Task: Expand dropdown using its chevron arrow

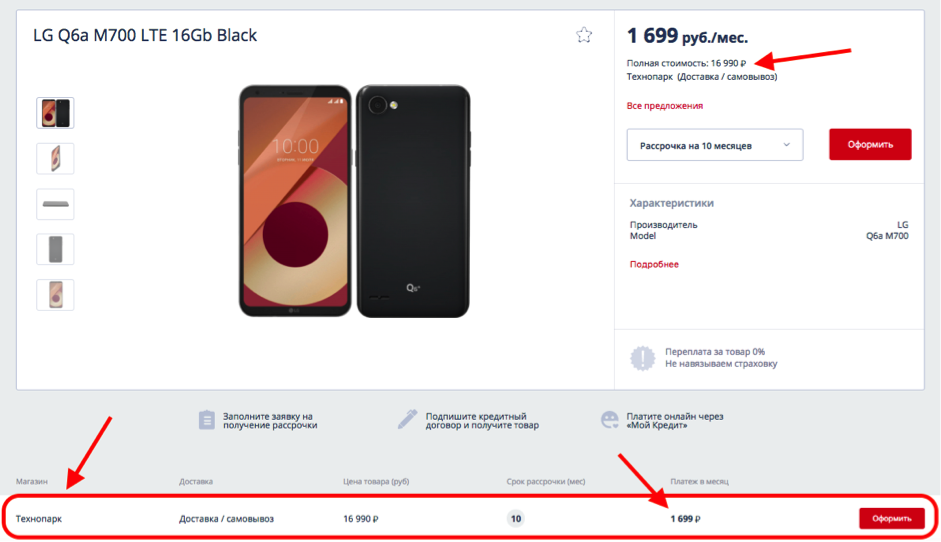Action: tap(786, 145)
